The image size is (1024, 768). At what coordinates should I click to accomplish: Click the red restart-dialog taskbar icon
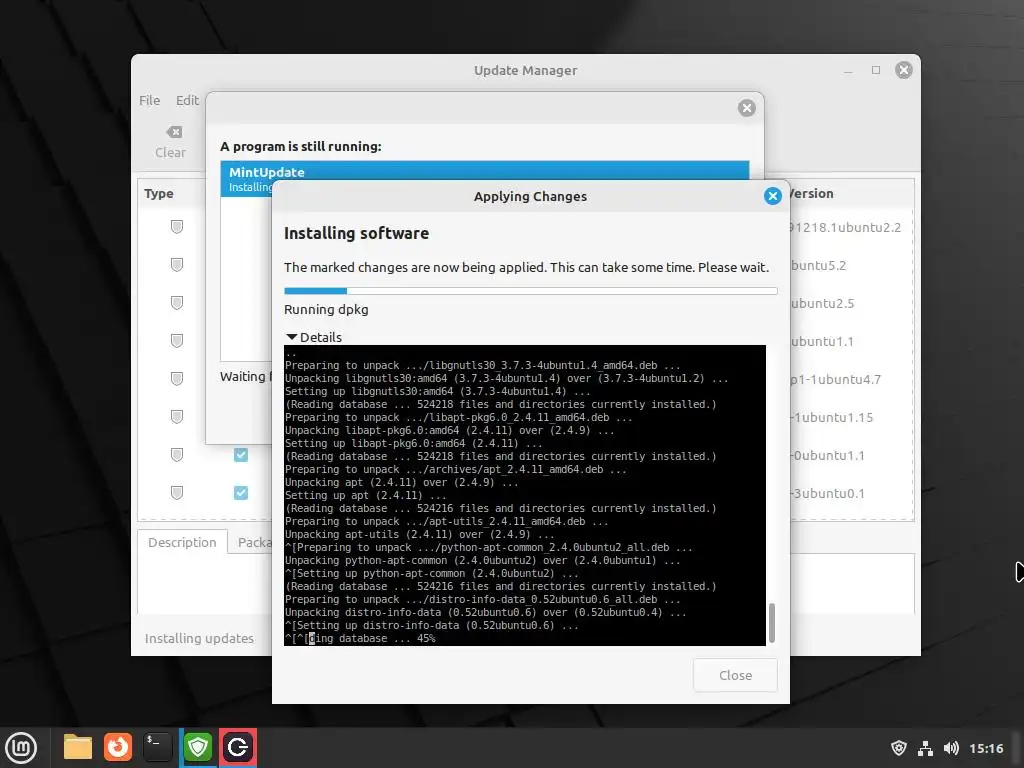[x=238, y=747]
